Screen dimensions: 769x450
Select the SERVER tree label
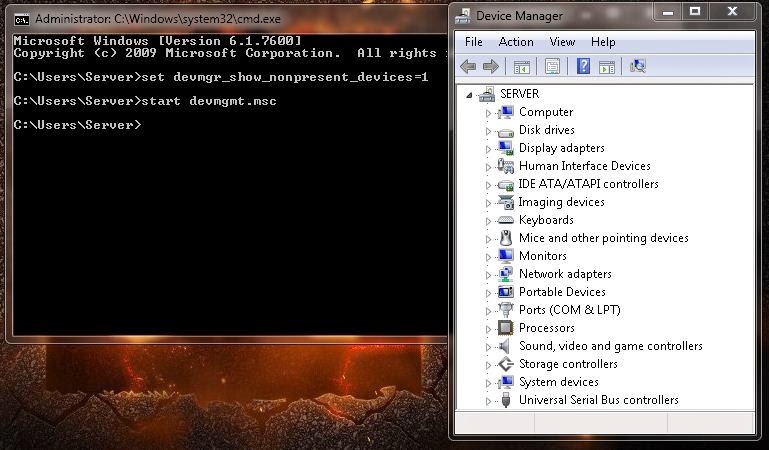coord(519,94)
